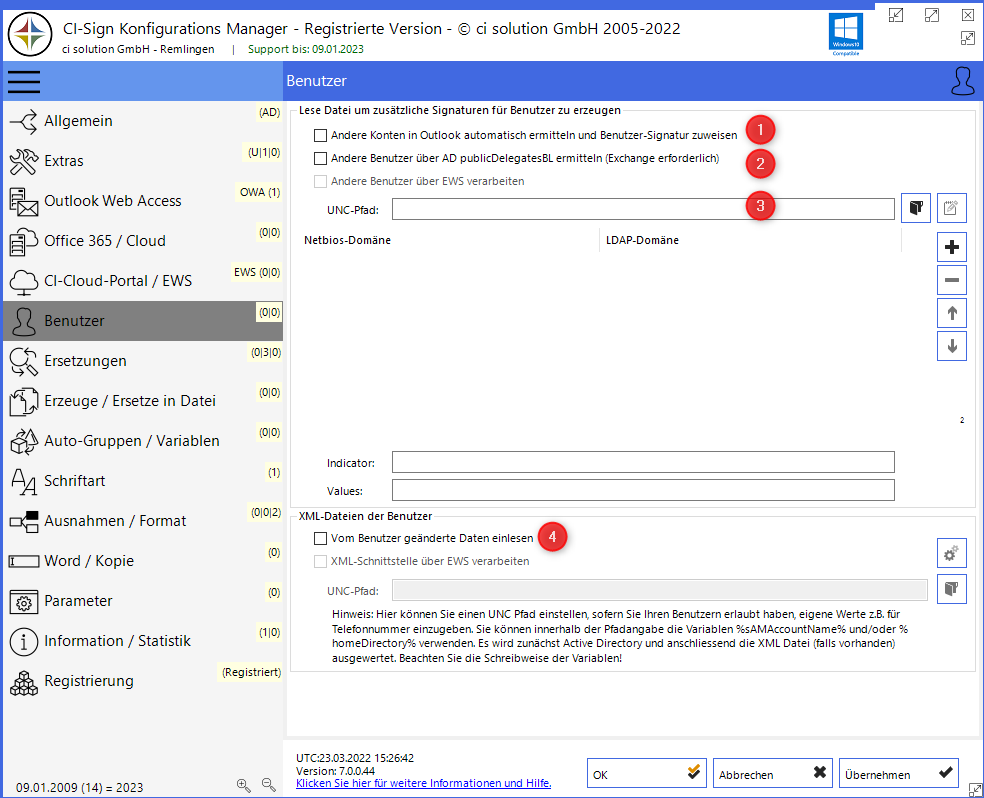Zoom in using magnifier plus icon
Image resolution: width=984 pixels, height=798 pixels.
click(243, 786)
